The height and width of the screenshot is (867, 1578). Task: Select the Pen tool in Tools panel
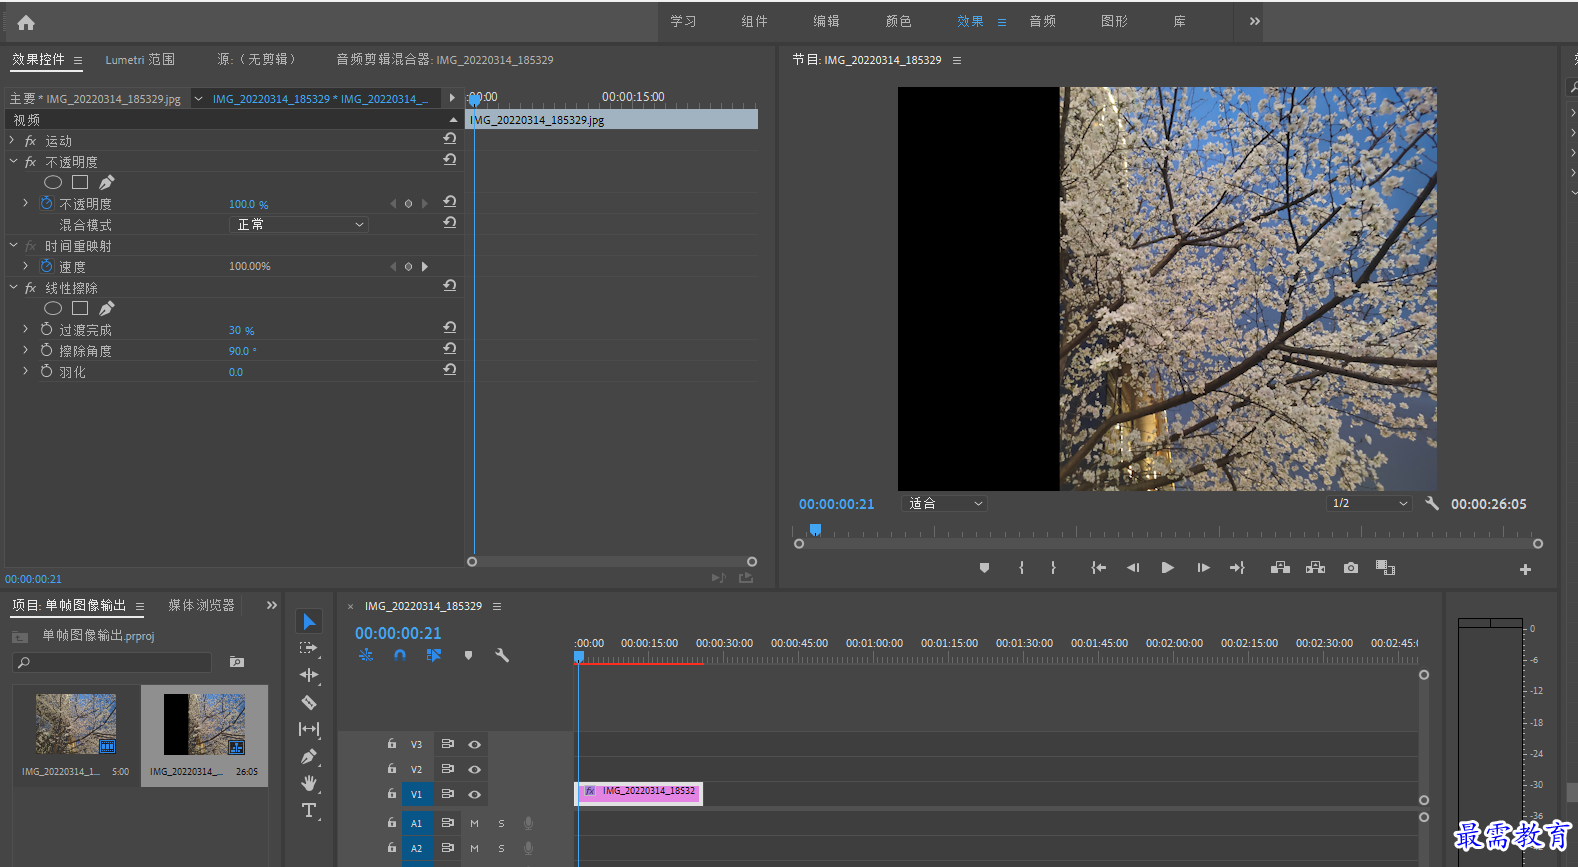click(309, 756)
